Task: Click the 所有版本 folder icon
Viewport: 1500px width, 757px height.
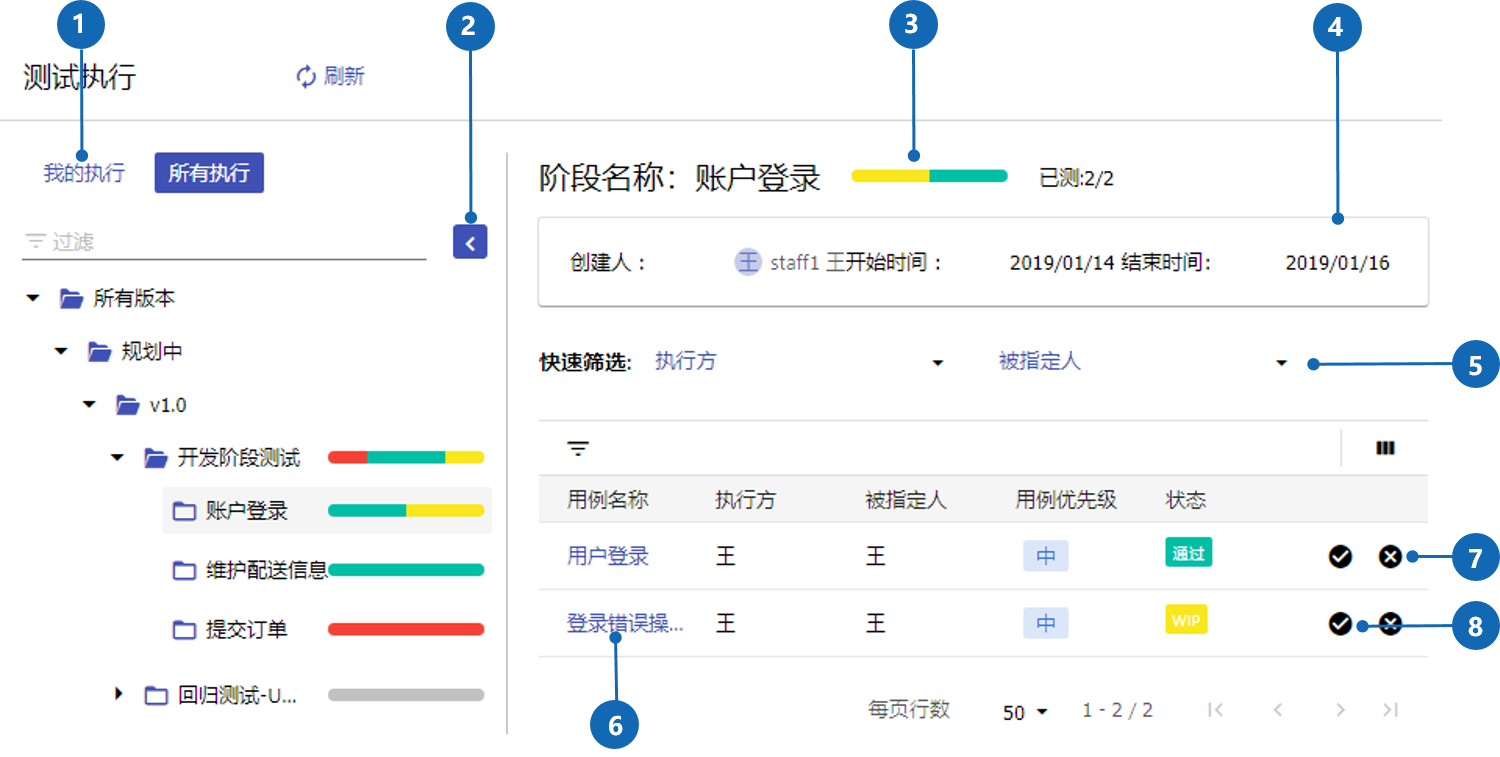Action: [70, 298]
